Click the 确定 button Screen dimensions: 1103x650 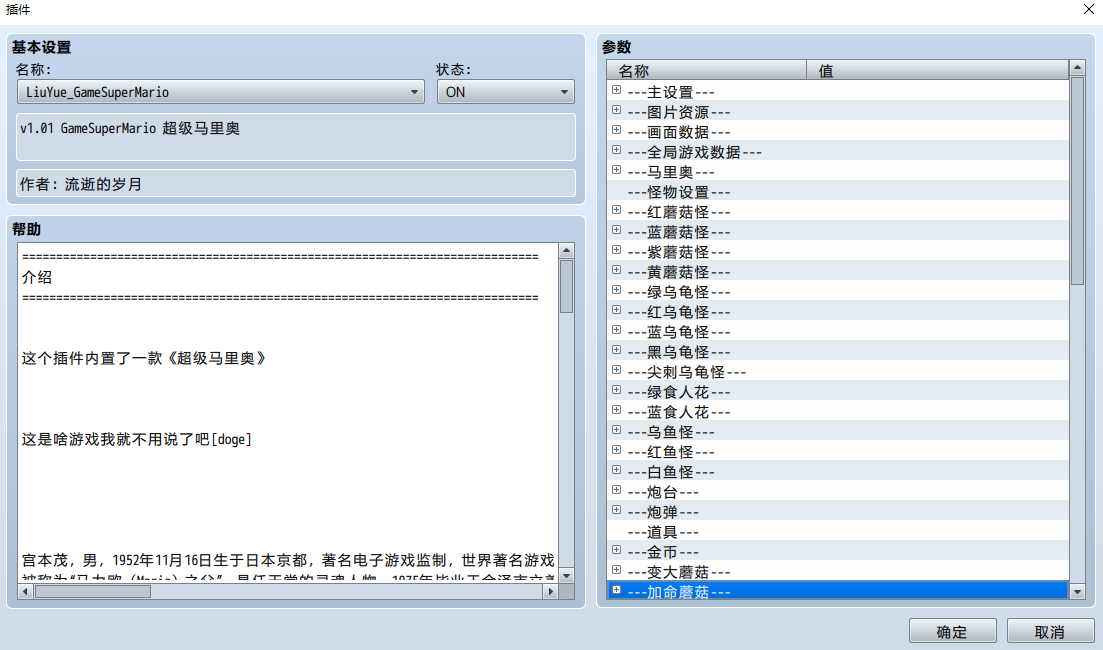952,632
